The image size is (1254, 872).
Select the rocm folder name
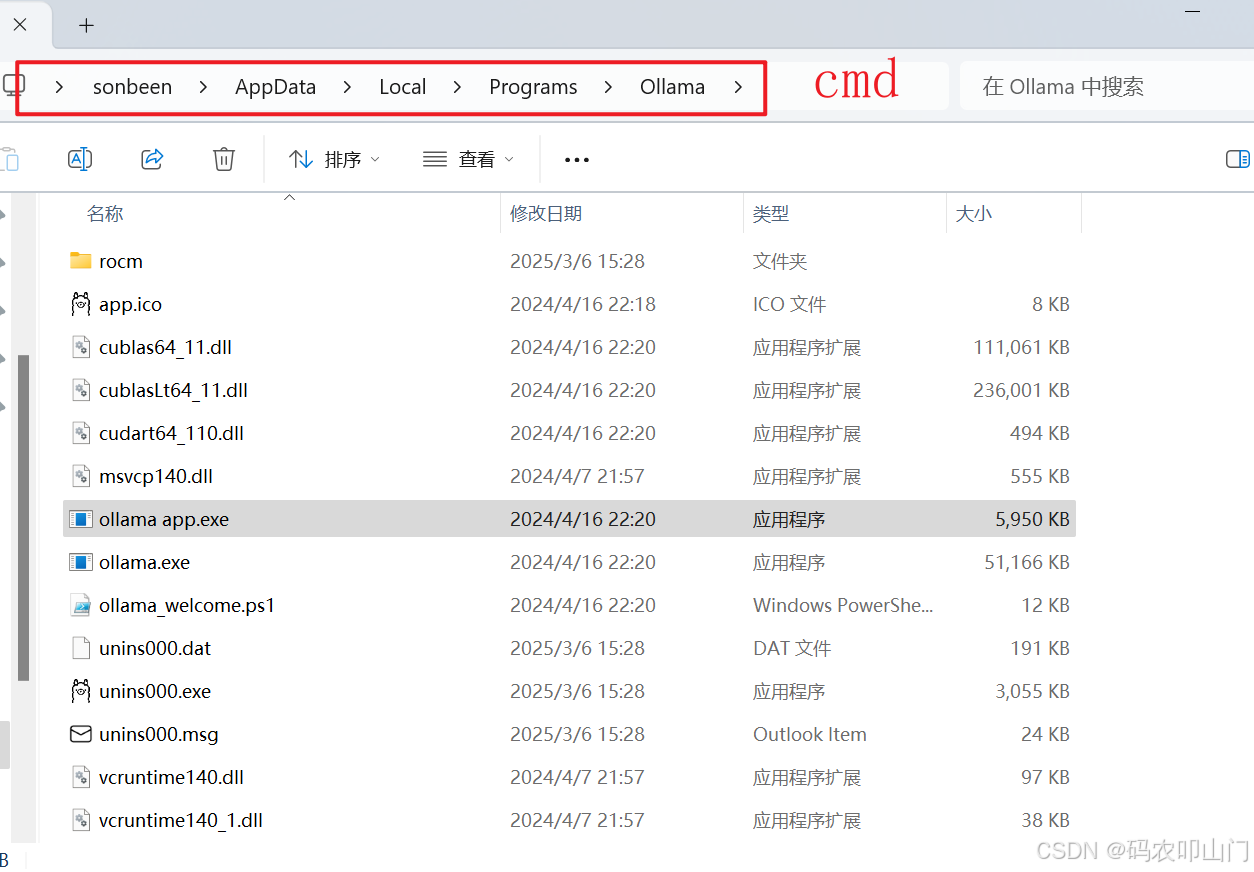pyautogui.click(x=121, y=261)
